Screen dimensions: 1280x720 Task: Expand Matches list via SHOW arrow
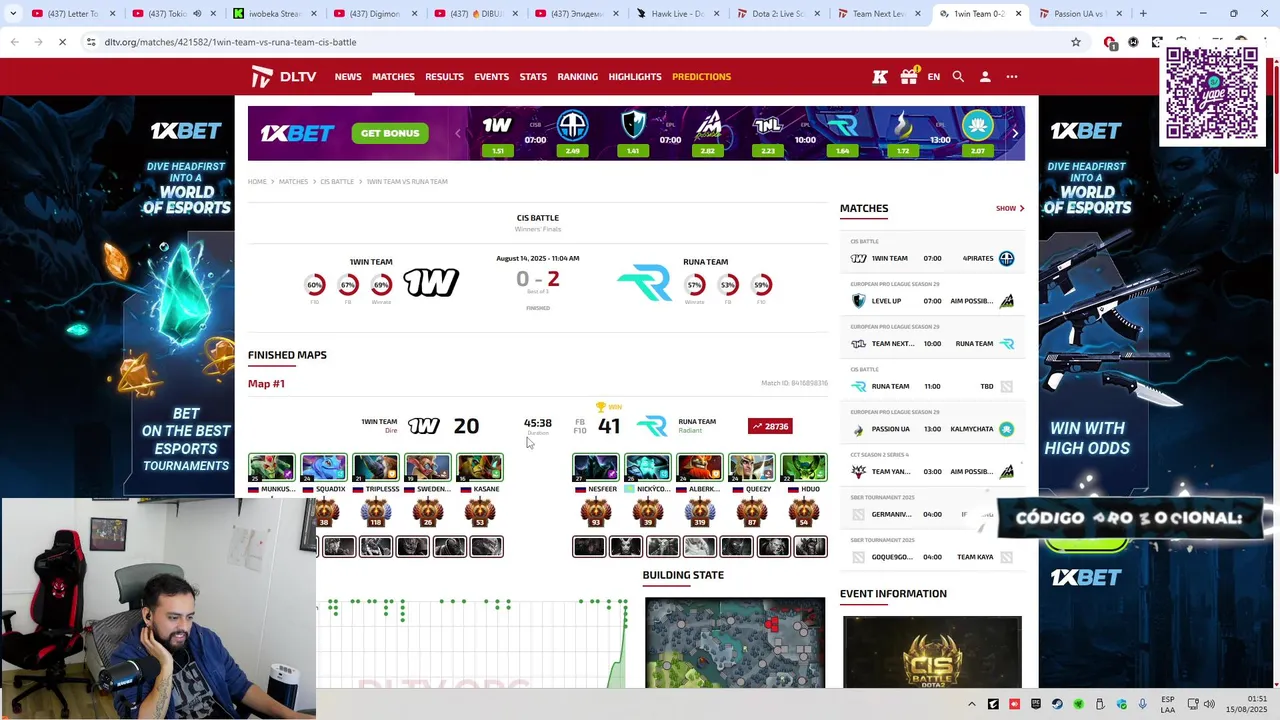[x=1010, y=208]
